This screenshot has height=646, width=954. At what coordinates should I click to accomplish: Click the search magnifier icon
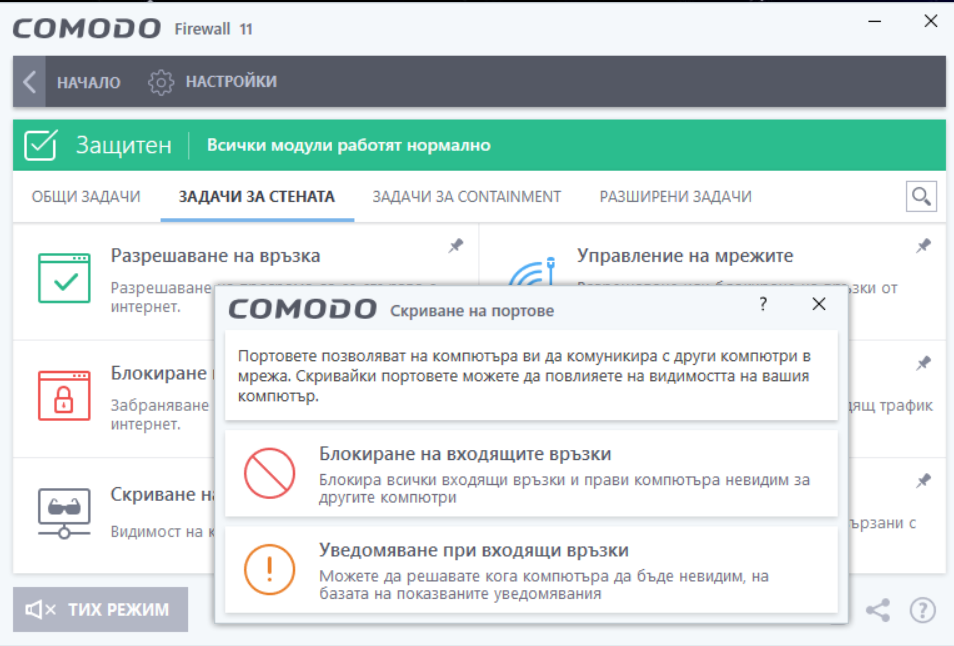(x=921, y=196)
